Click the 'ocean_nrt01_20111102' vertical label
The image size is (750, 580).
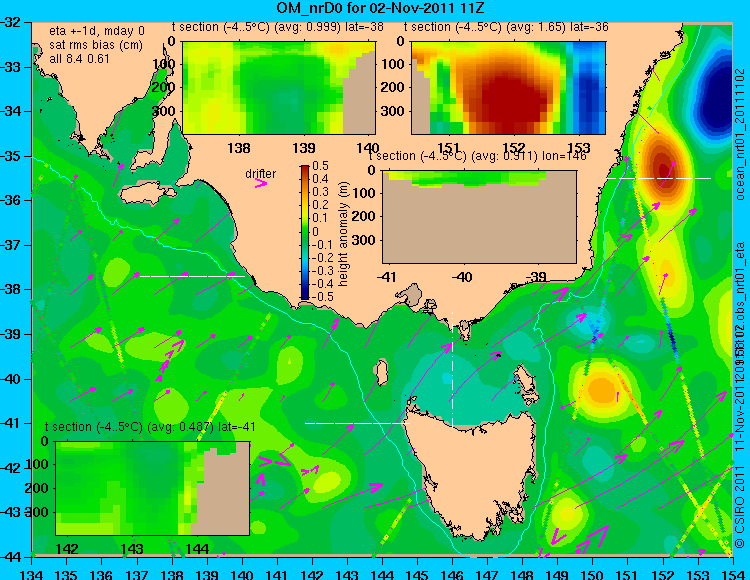point(740,135)
